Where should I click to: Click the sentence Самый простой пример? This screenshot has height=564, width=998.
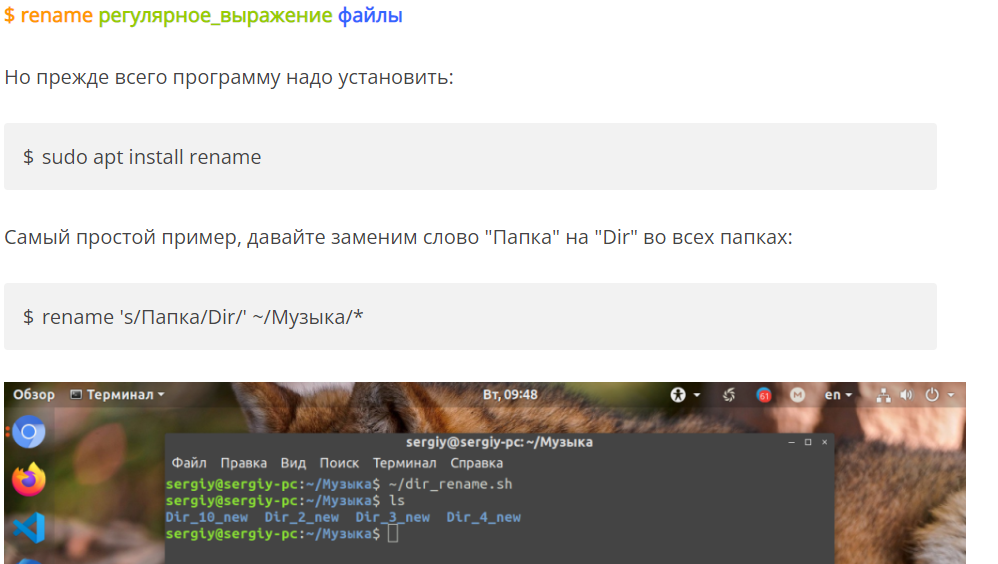pos(398,237)
